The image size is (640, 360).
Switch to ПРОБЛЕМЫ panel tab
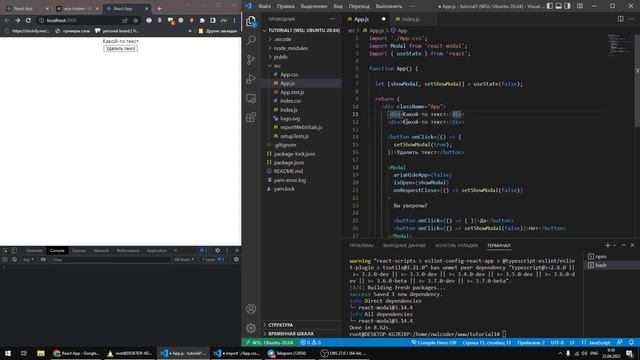(x=362, y=245)
